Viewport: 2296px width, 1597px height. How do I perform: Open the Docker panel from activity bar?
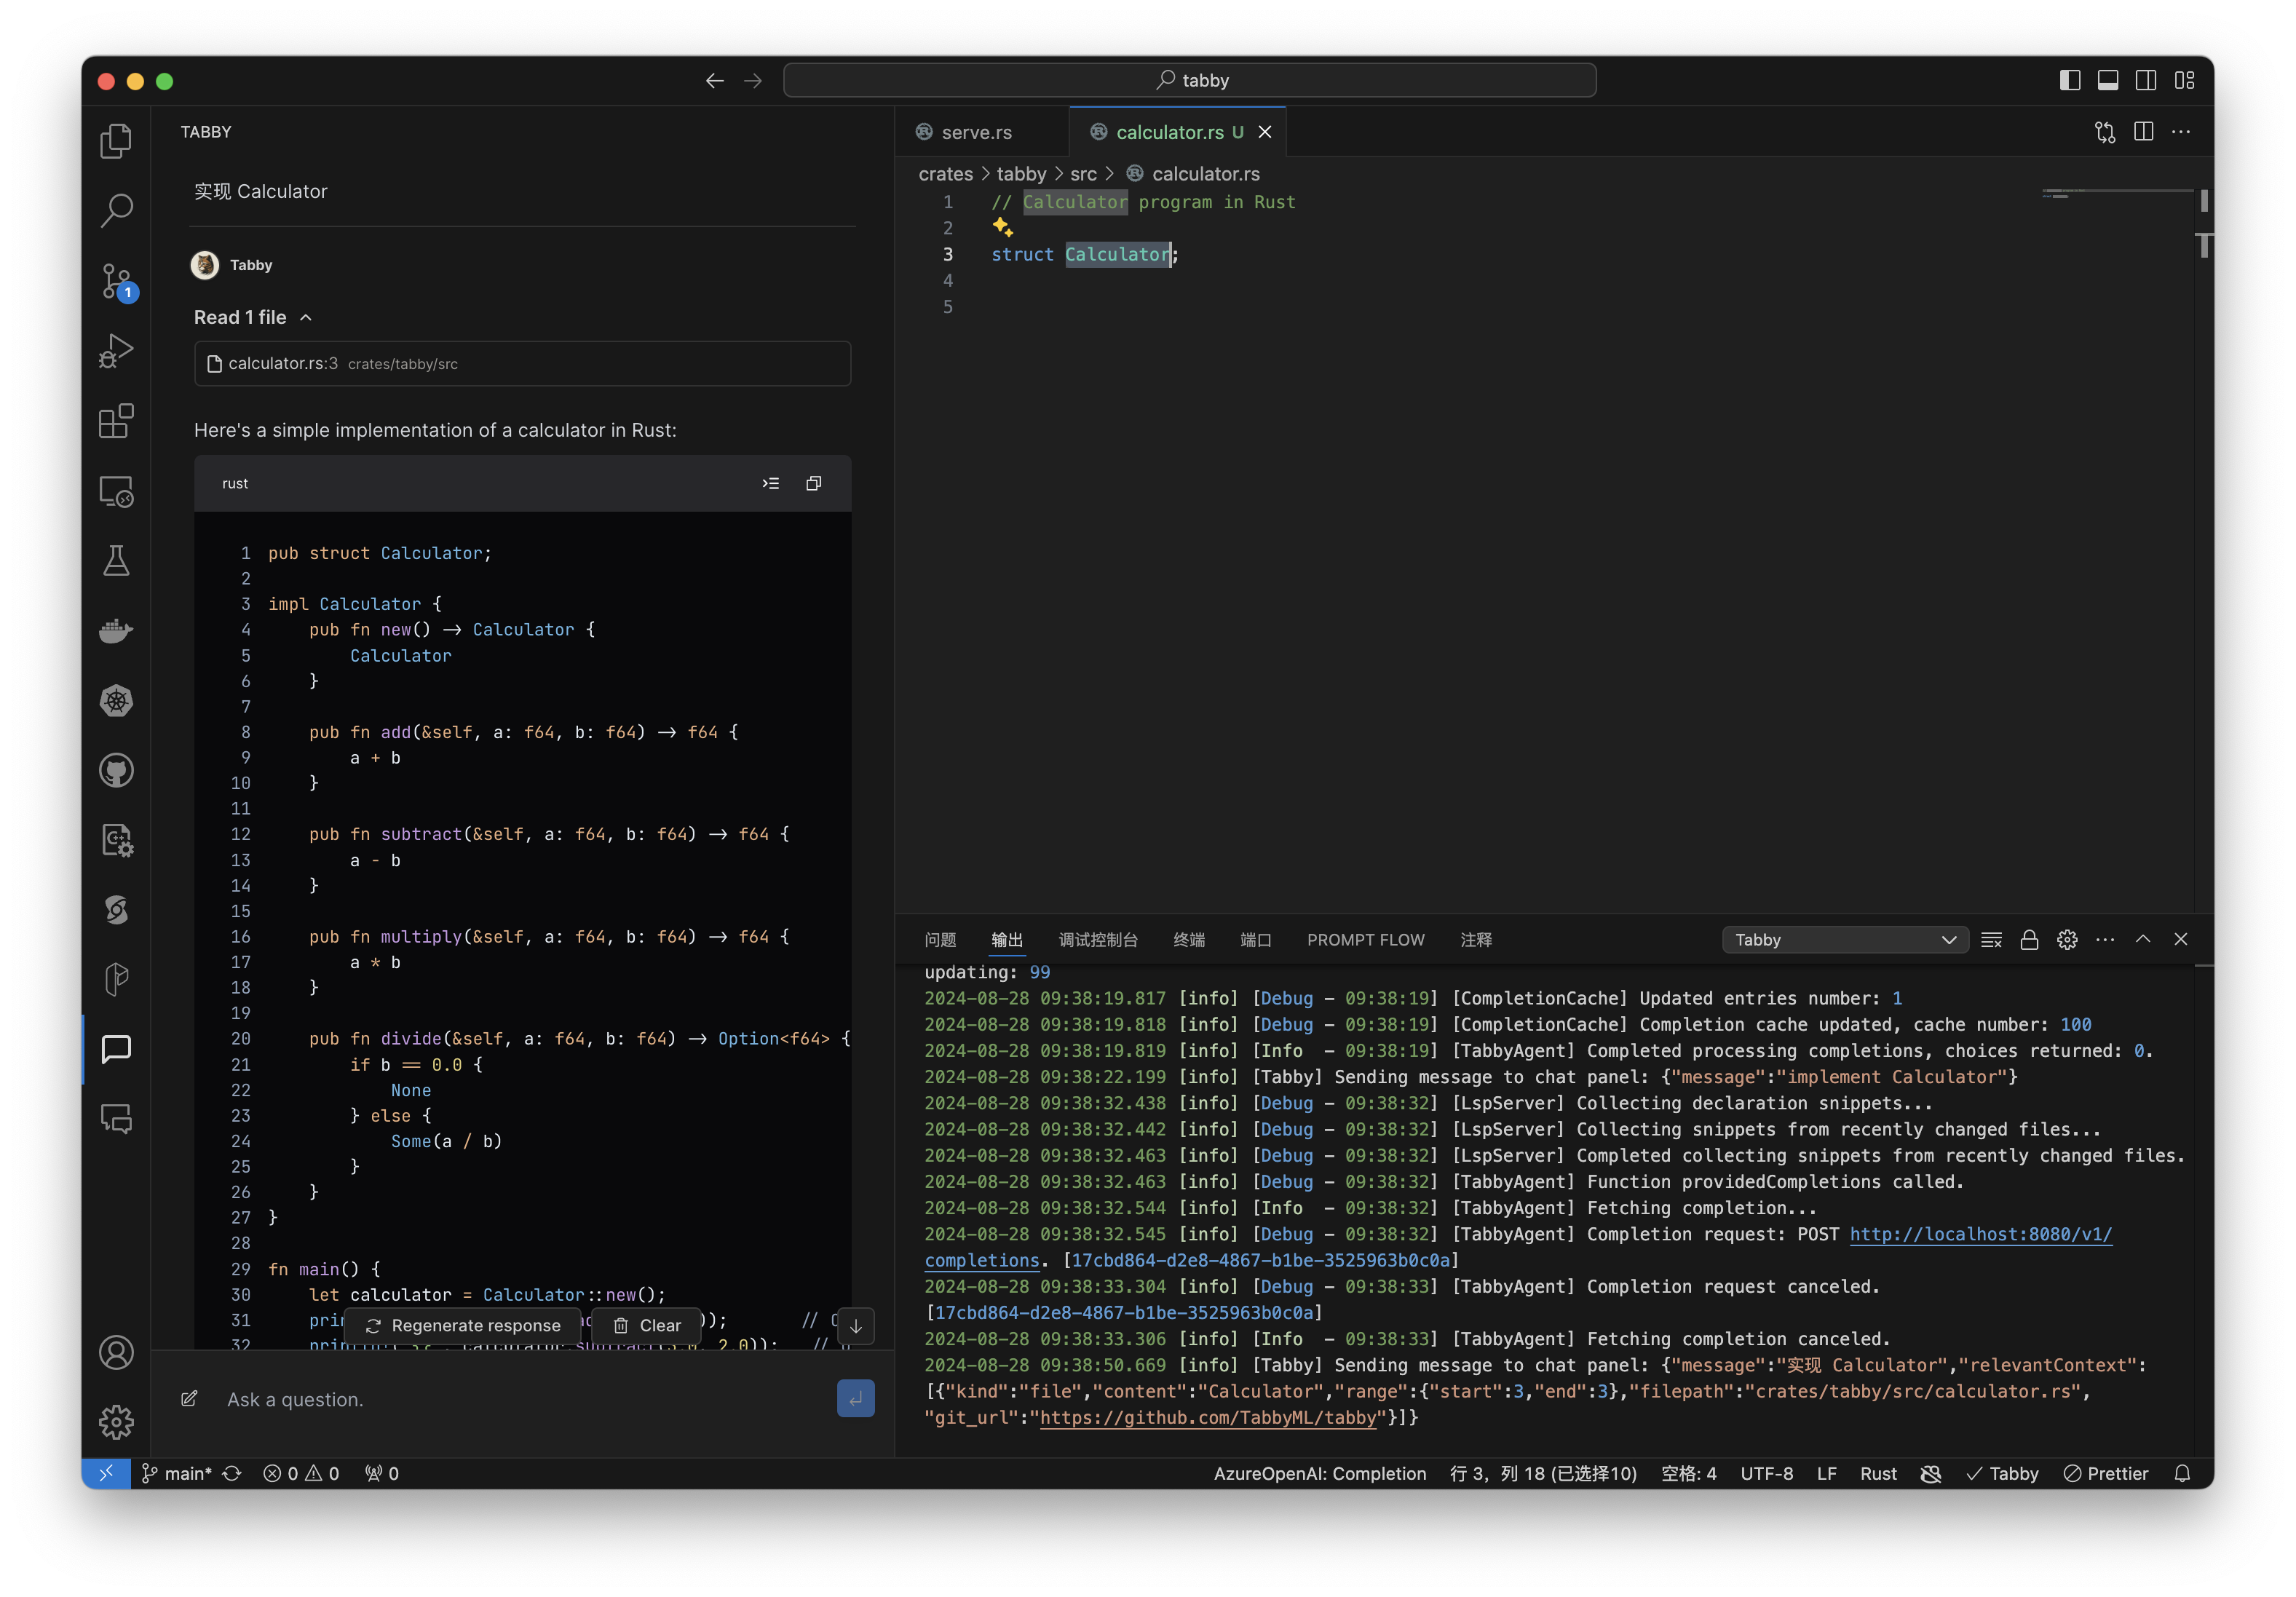click(116, 631)
